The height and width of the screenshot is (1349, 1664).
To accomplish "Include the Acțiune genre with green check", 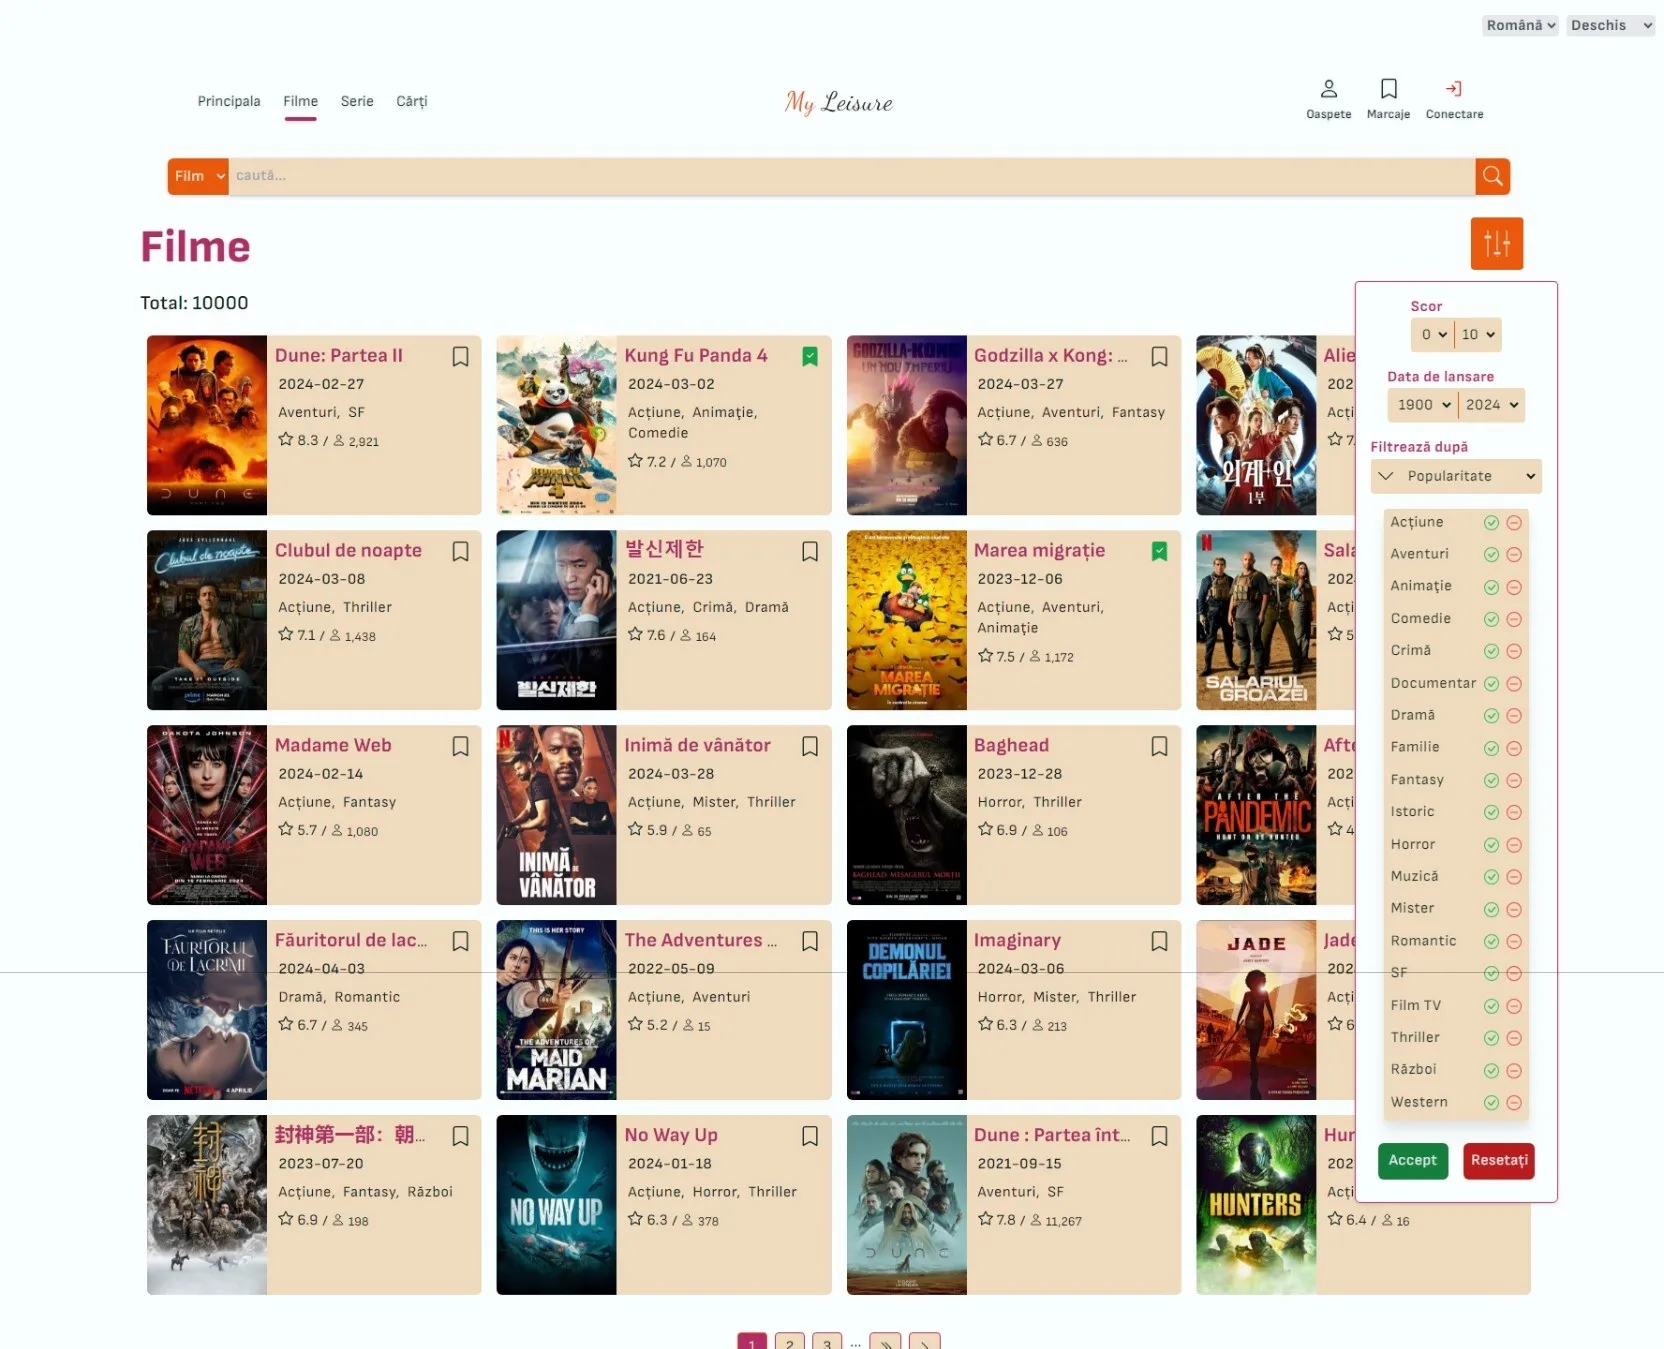I will coord(1491,523).
